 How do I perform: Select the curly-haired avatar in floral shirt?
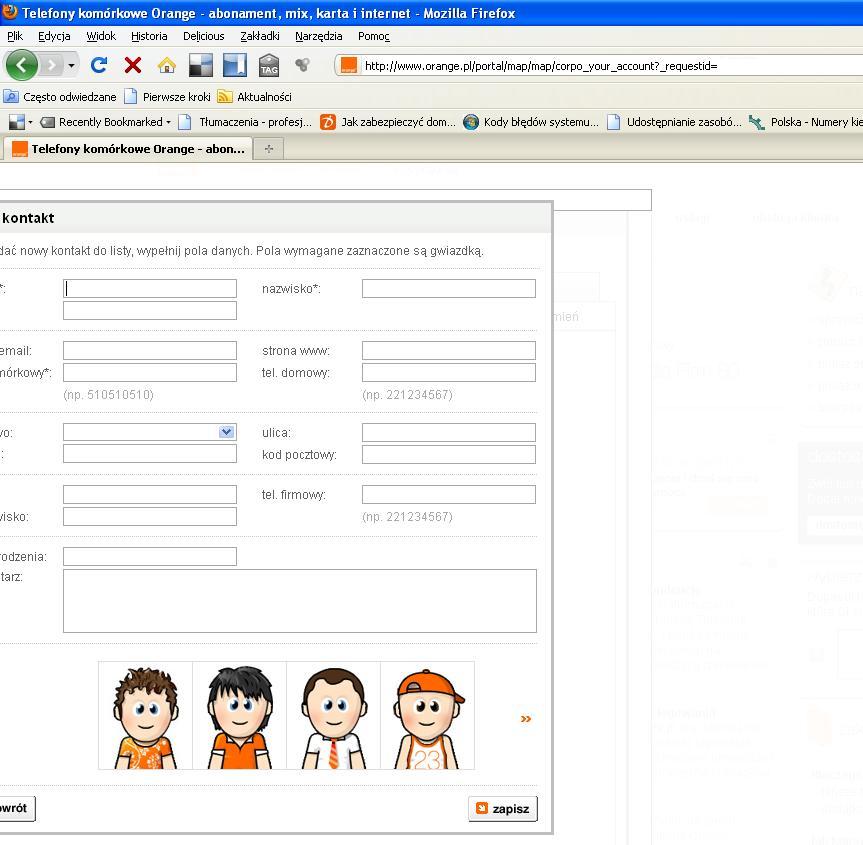pos(145,716)
